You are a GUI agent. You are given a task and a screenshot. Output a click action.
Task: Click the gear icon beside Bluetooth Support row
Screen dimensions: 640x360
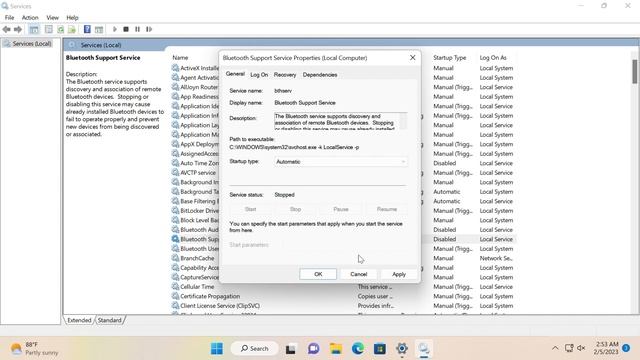[175, 239]
